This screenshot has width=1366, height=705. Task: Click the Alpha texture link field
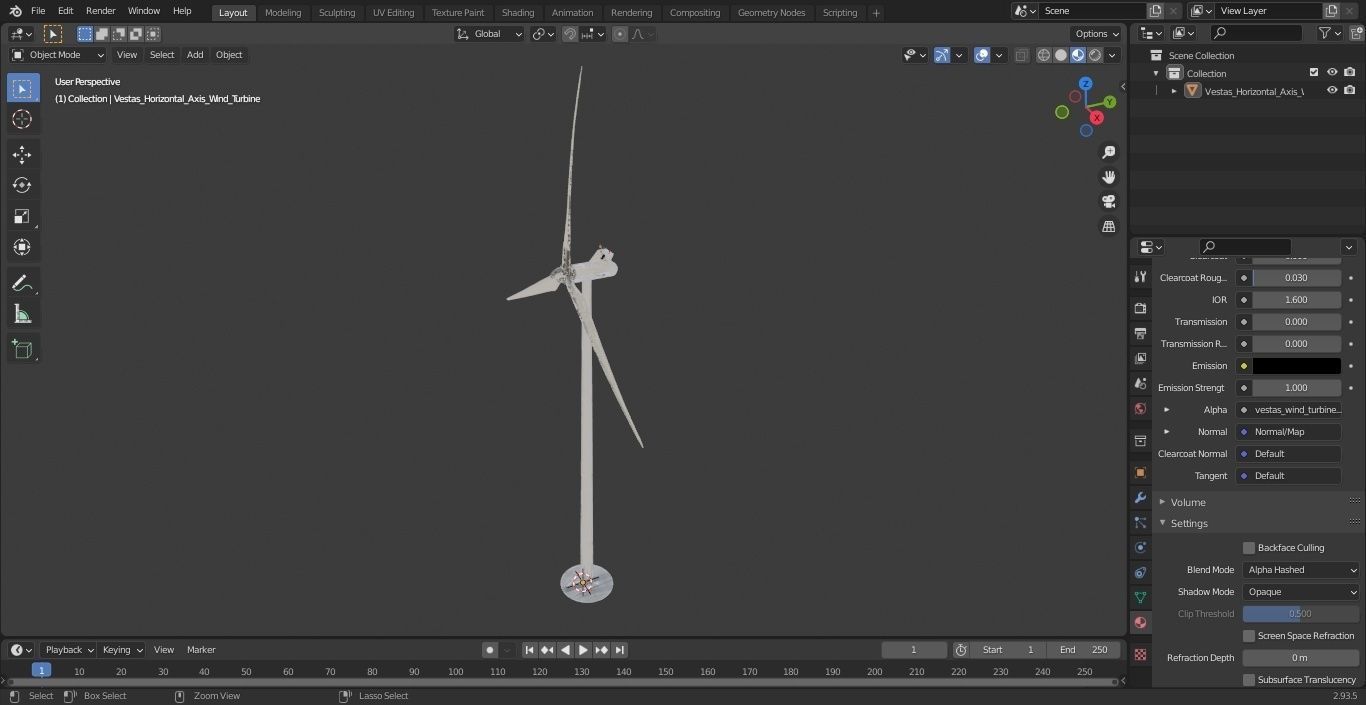[1289, 410]
